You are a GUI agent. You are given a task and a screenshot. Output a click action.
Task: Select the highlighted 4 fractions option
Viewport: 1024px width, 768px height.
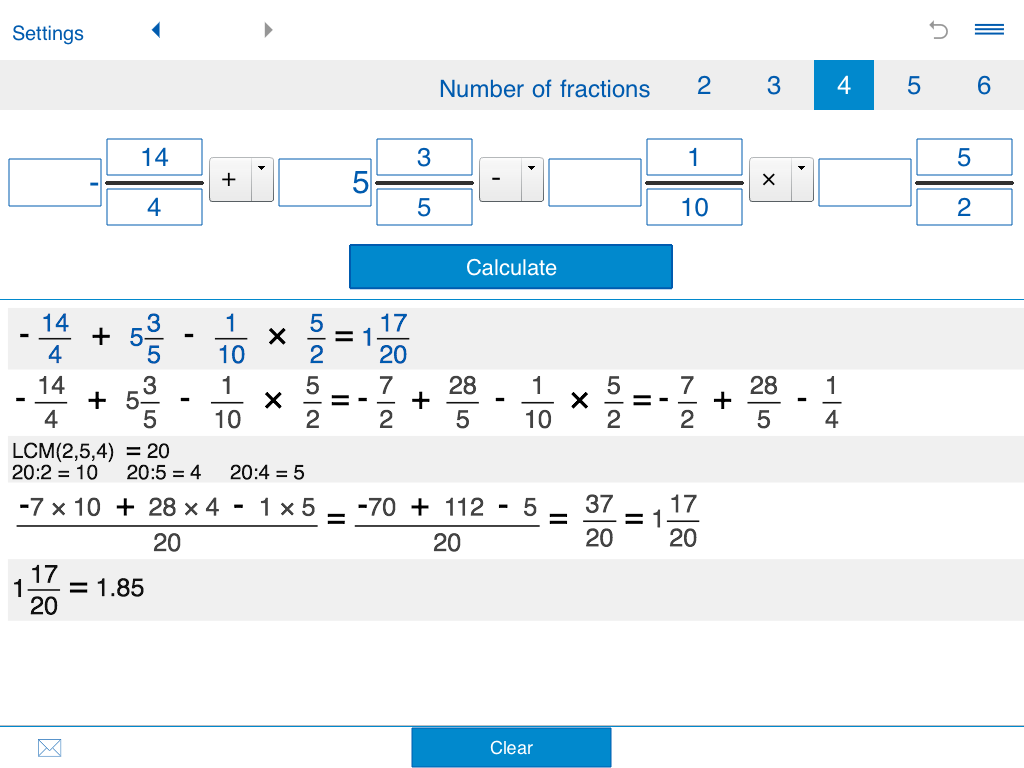point(844,86)
